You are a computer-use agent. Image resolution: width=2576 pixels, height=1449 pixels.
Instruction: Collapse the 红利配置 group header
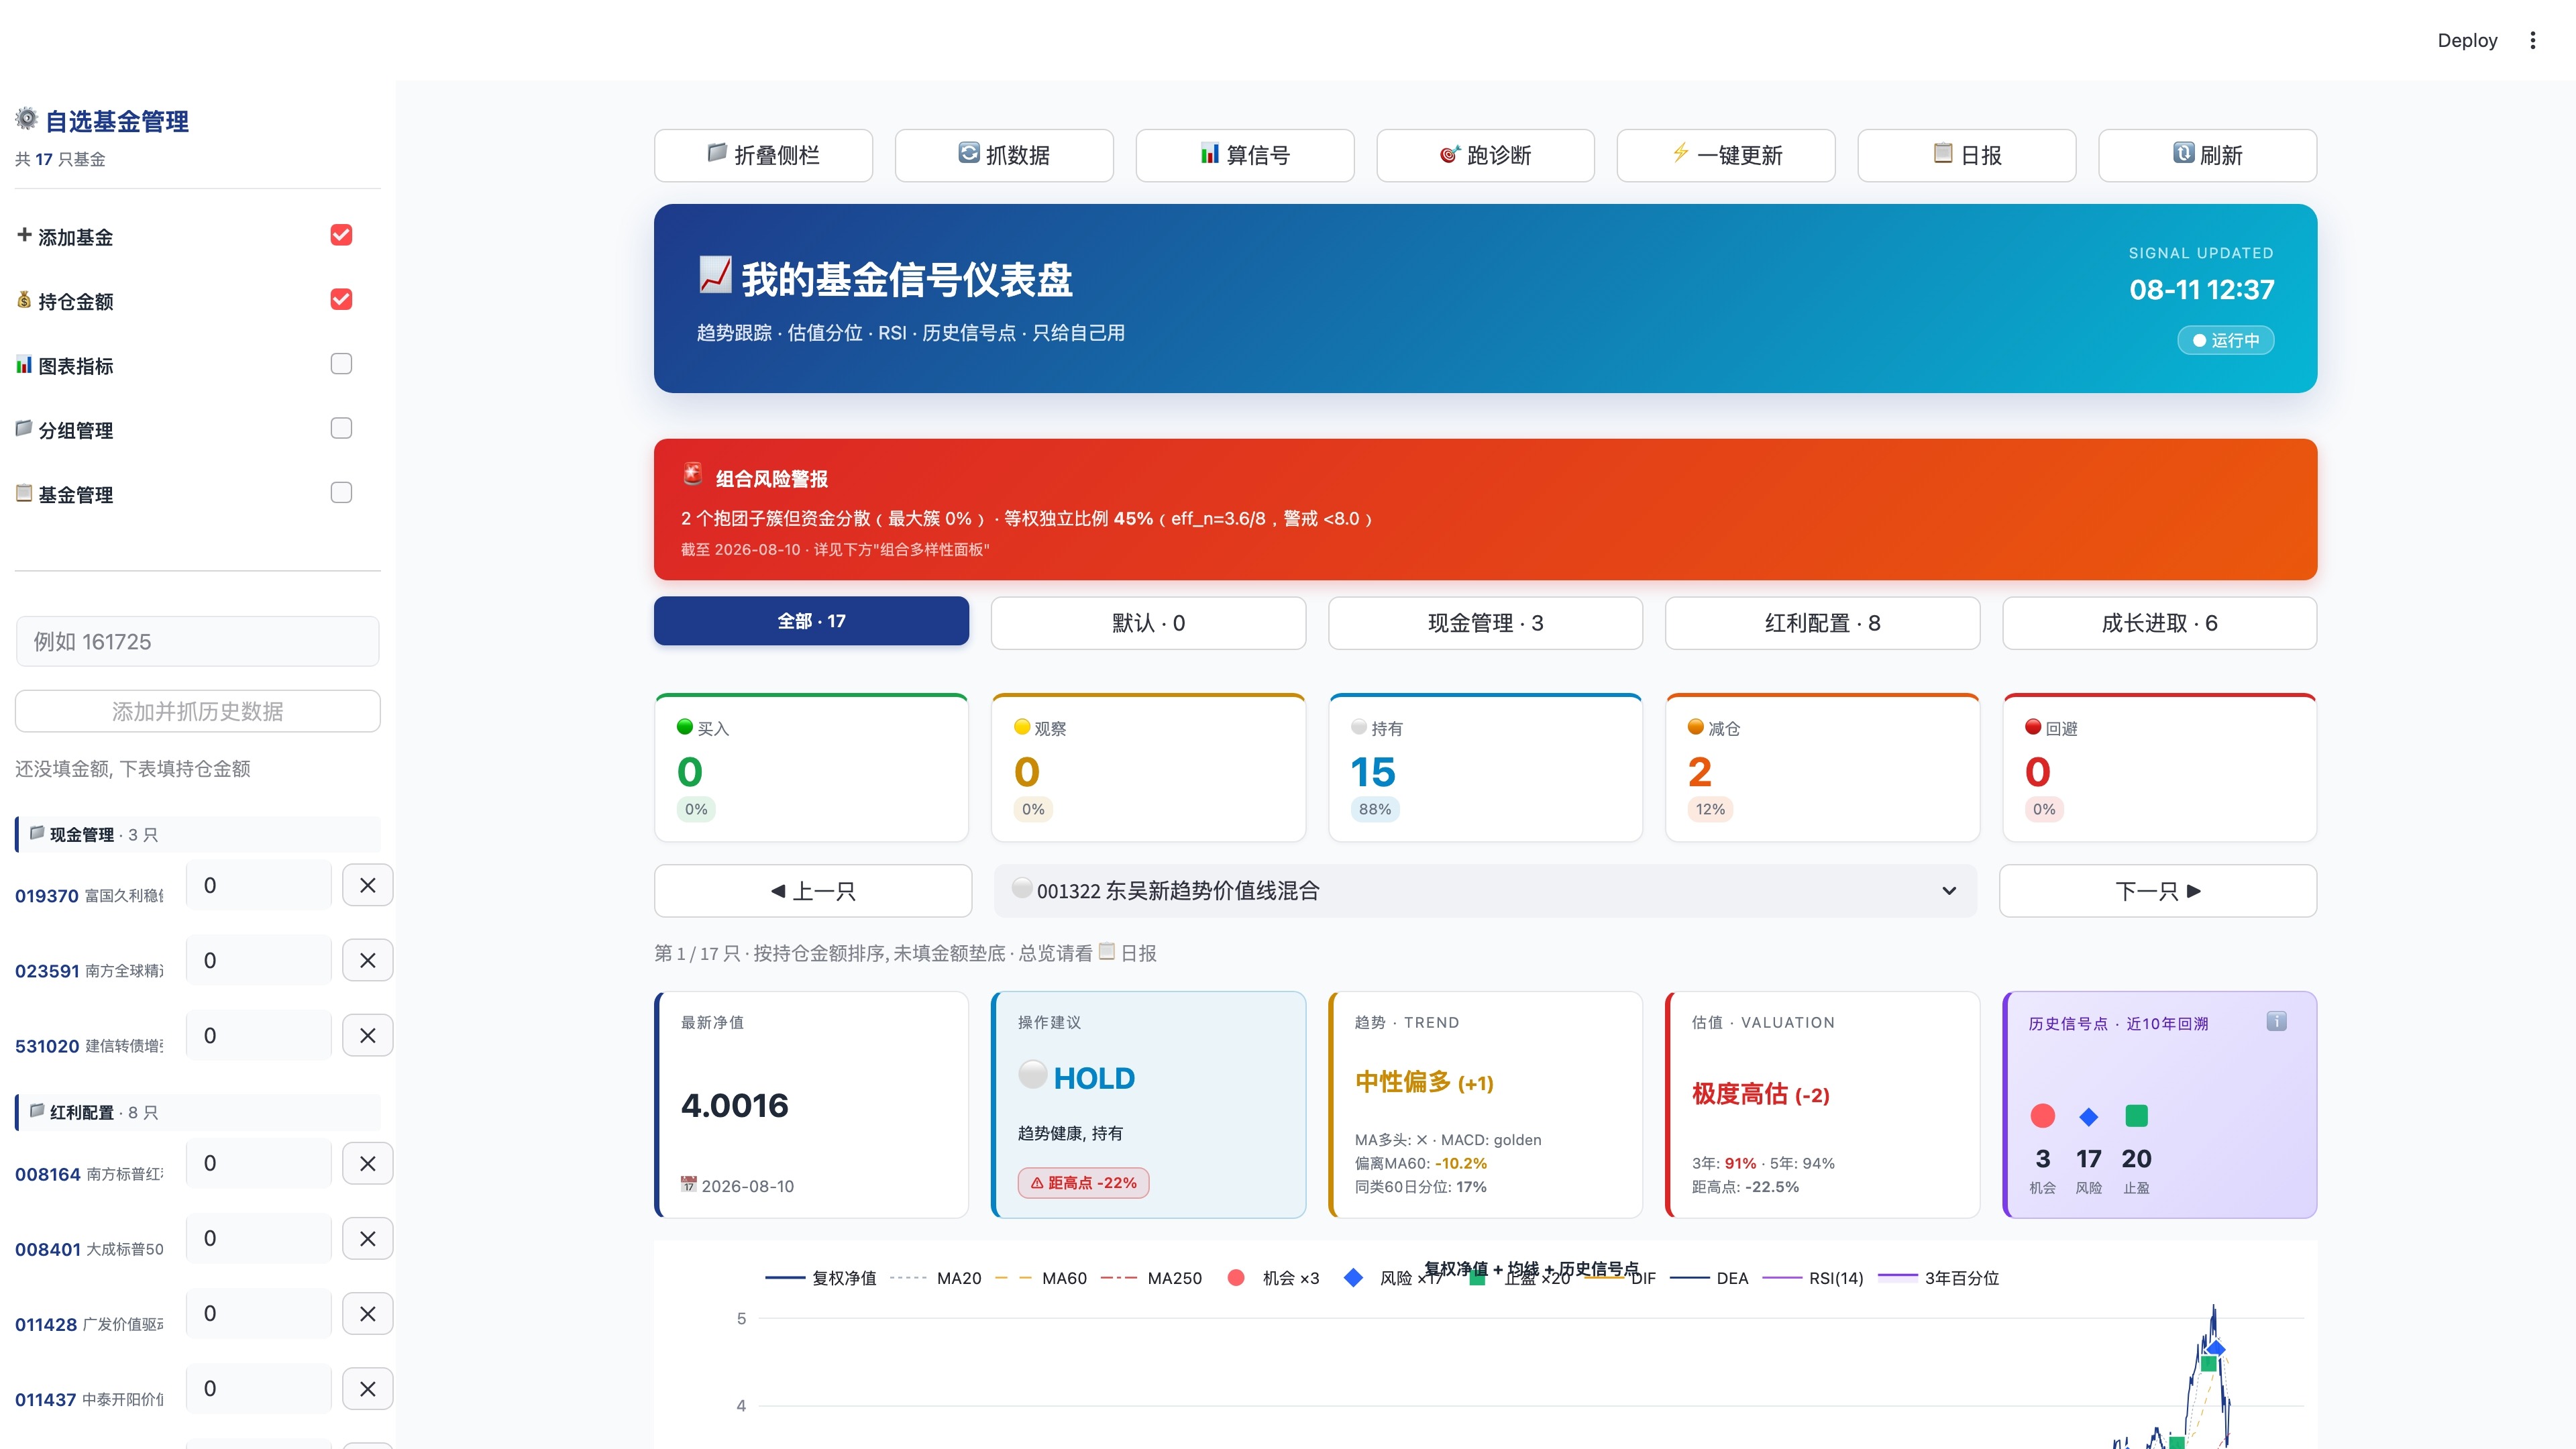point(198,1112)
